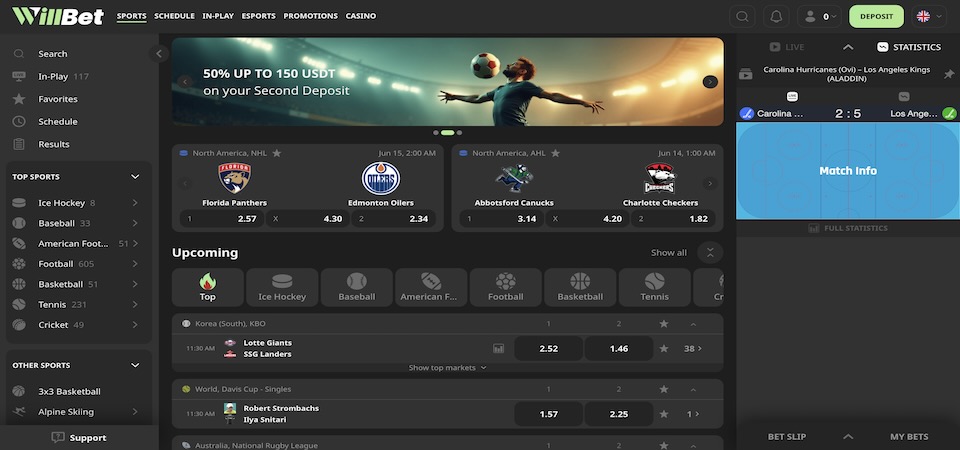Select the ESPORTS menu item
This screenshot has width=960, height=450.
[258, 16]
